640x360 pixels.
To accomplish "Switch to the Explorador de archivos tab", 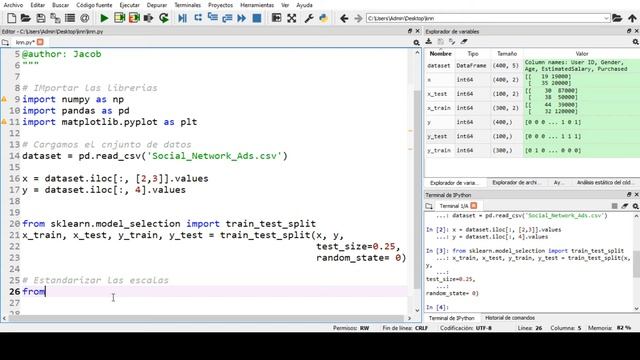I will pyautogui.click(x=516, y=182).
